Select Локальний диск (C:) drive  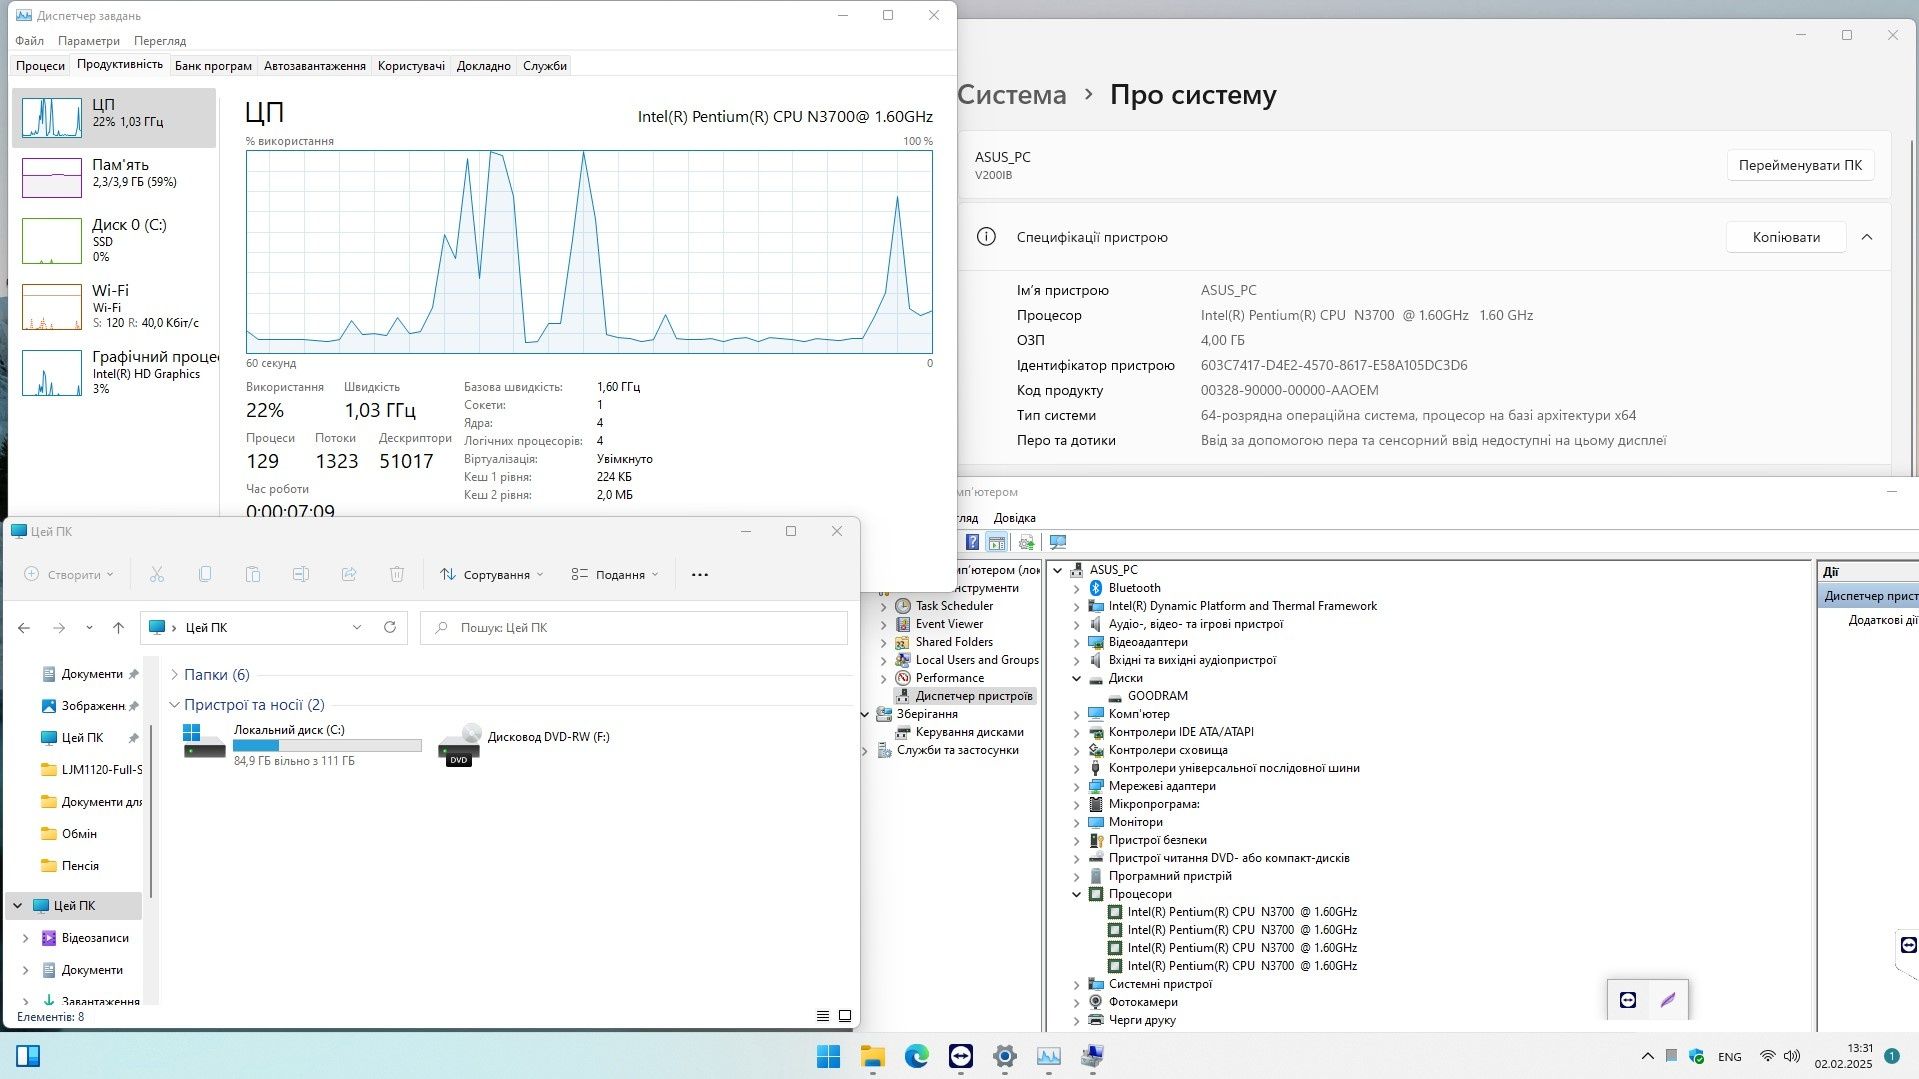point(302,744)
